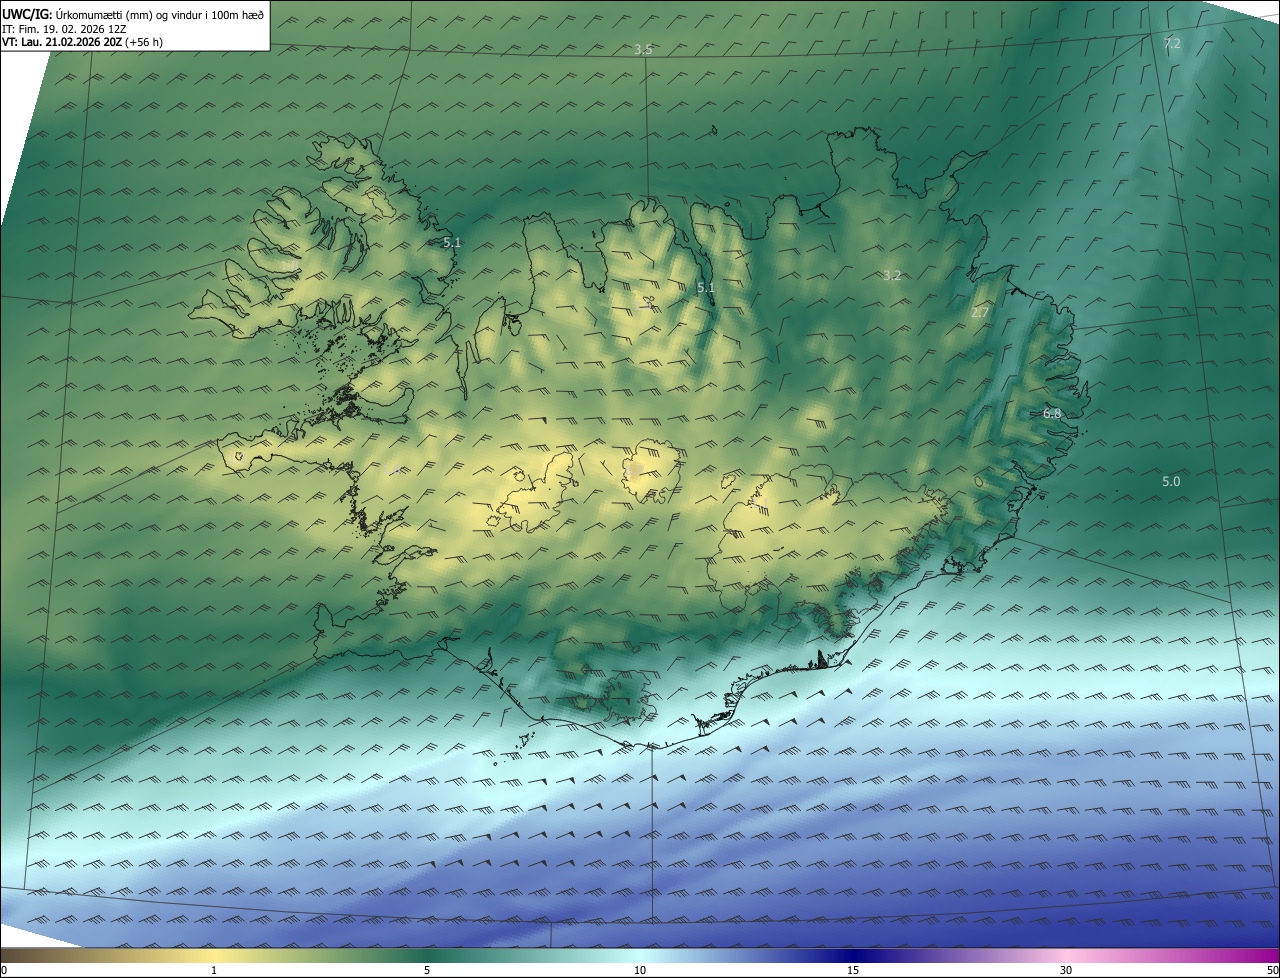Click the colorbar tick labeled 15
Image resolution: width=1280 pixels, height=978 pixels.
click(x=853, y=970)
